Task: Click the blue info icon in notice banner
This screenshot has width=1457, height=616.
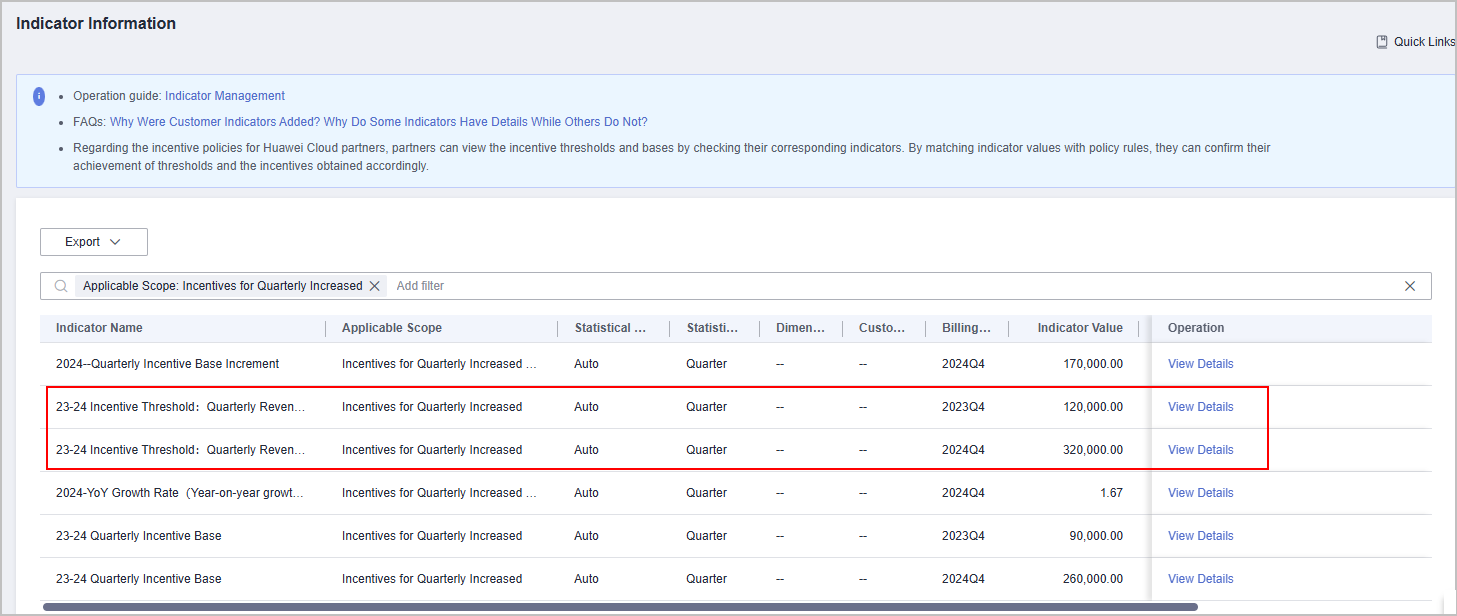Action: coord(39,97)
